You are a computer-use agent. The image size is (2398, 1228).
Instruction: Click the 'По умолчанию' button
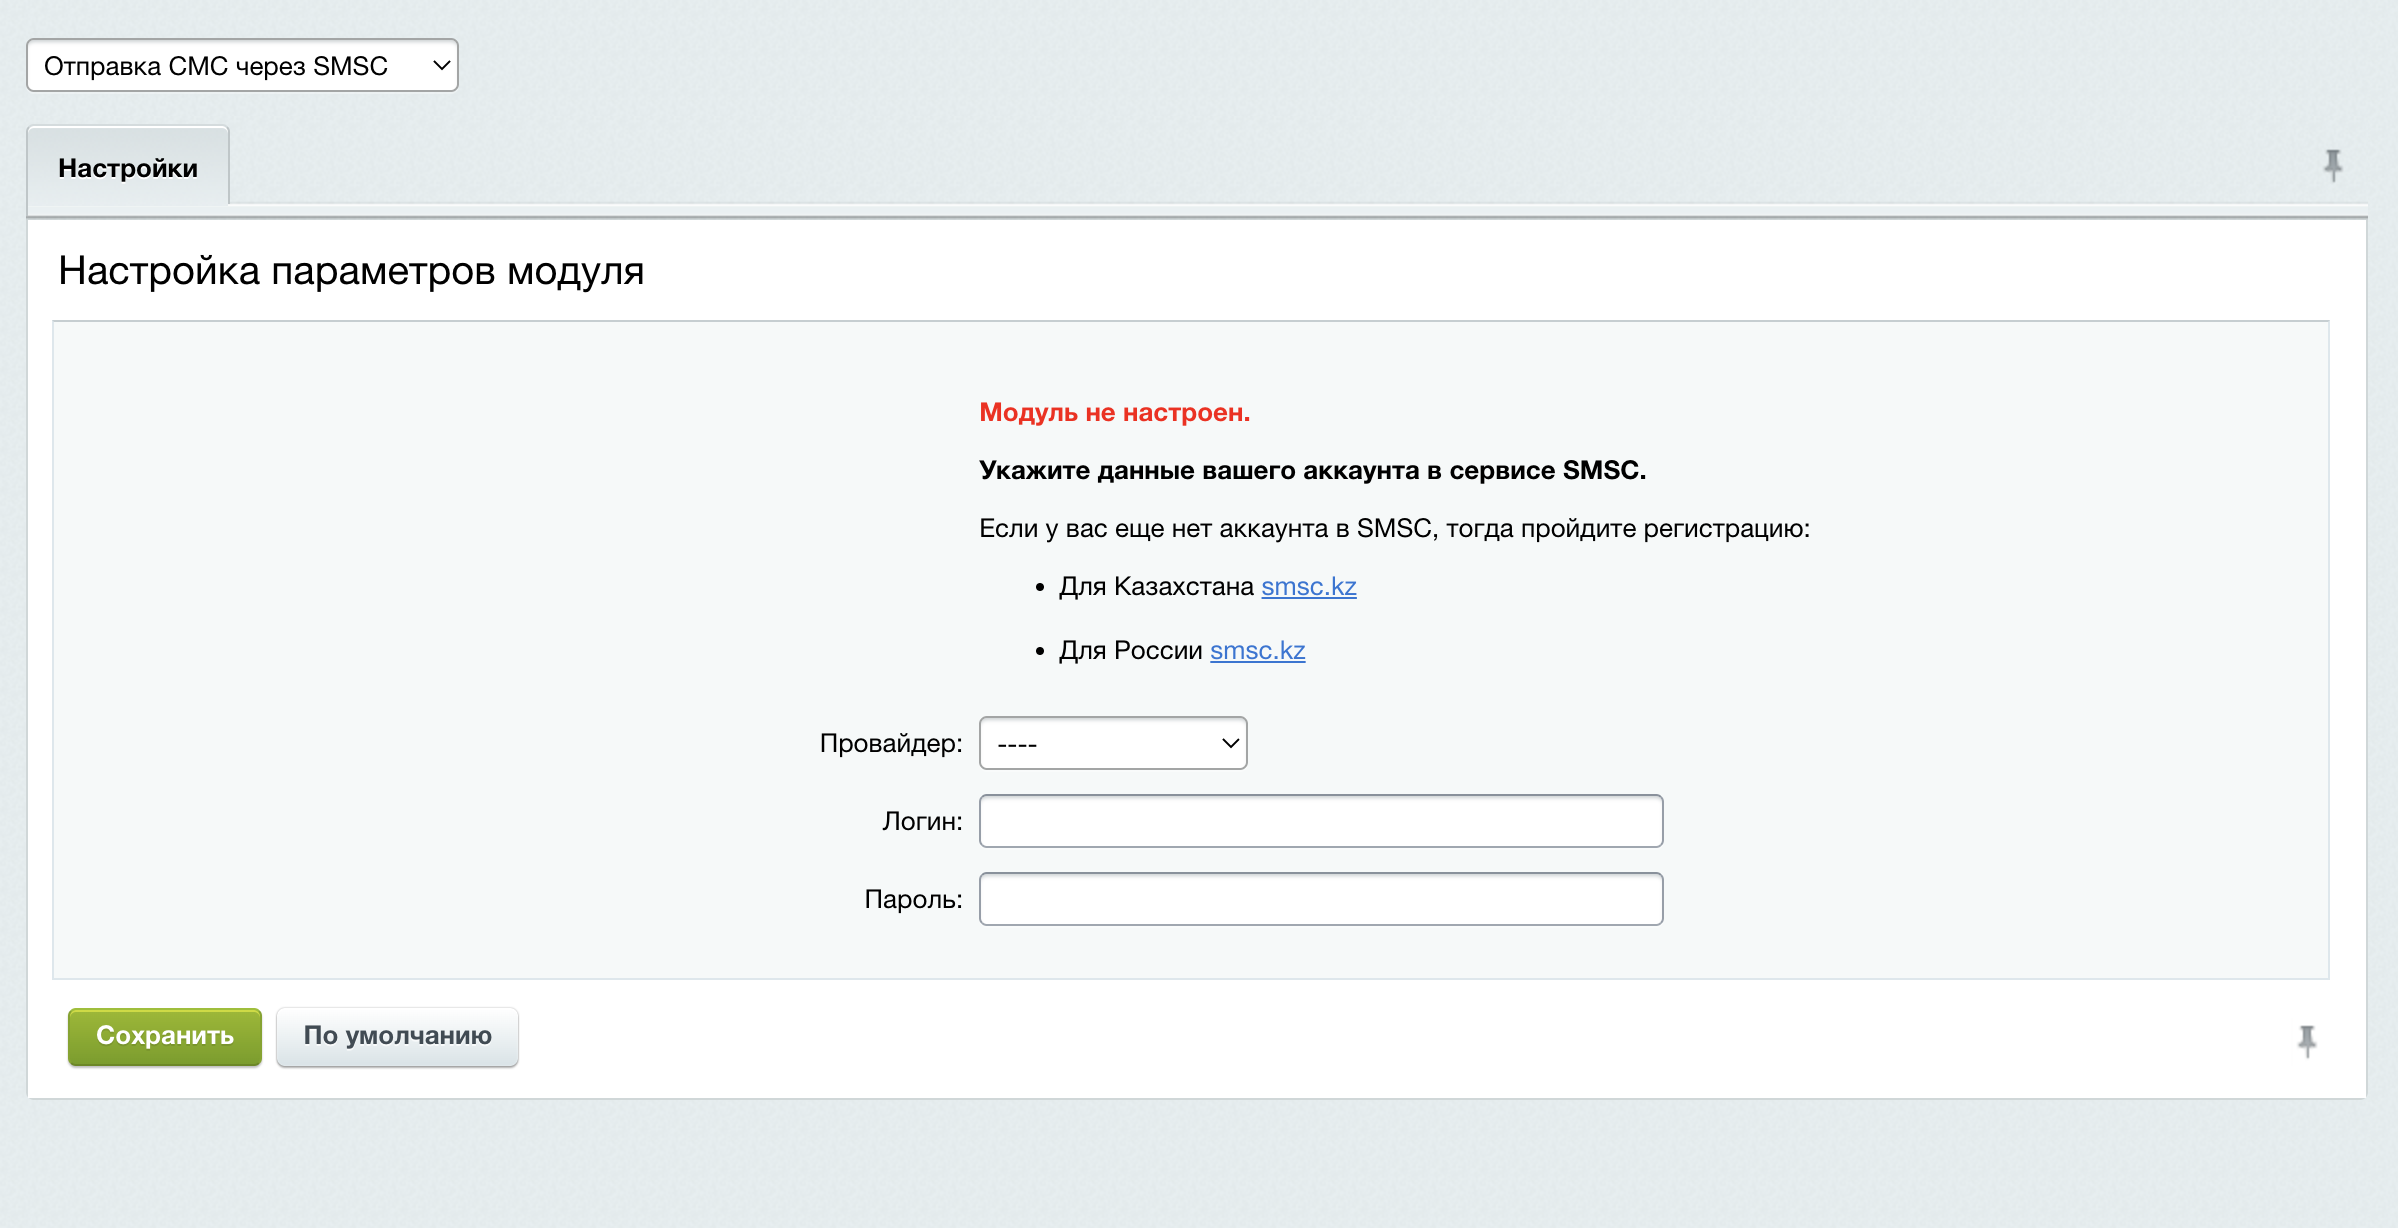(397, 1036)
